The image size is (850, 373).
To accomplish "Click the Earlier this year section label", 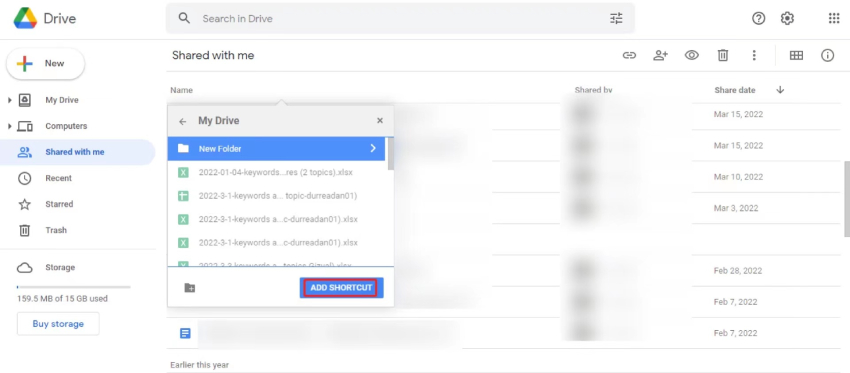I will [x=199, y=365].
